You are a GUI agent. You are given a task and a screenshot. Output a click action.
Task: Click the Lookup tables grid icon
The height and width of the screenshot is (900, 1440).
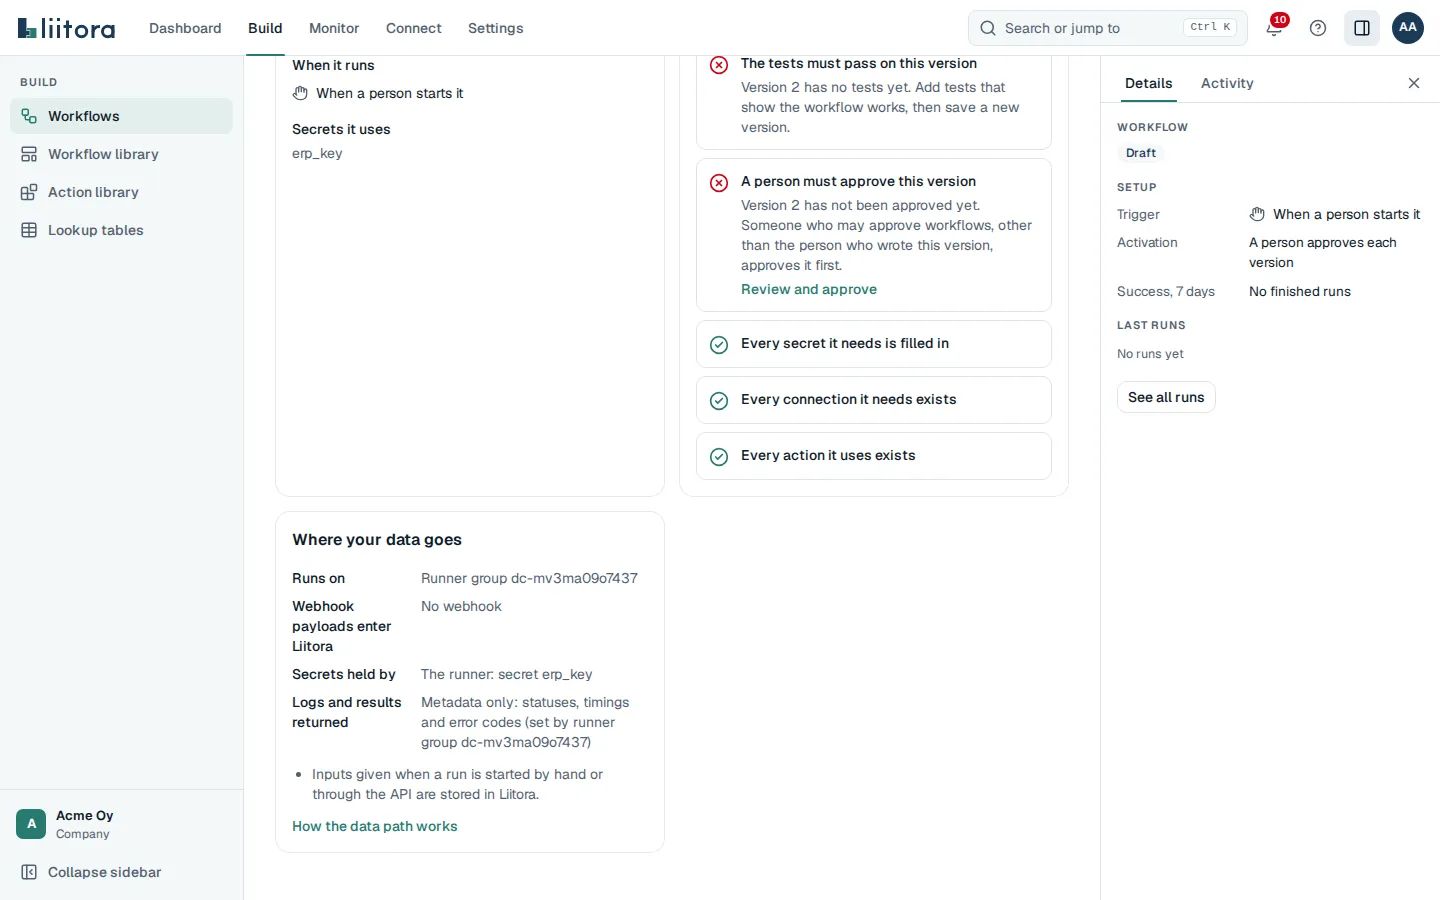tap(29, 230)
